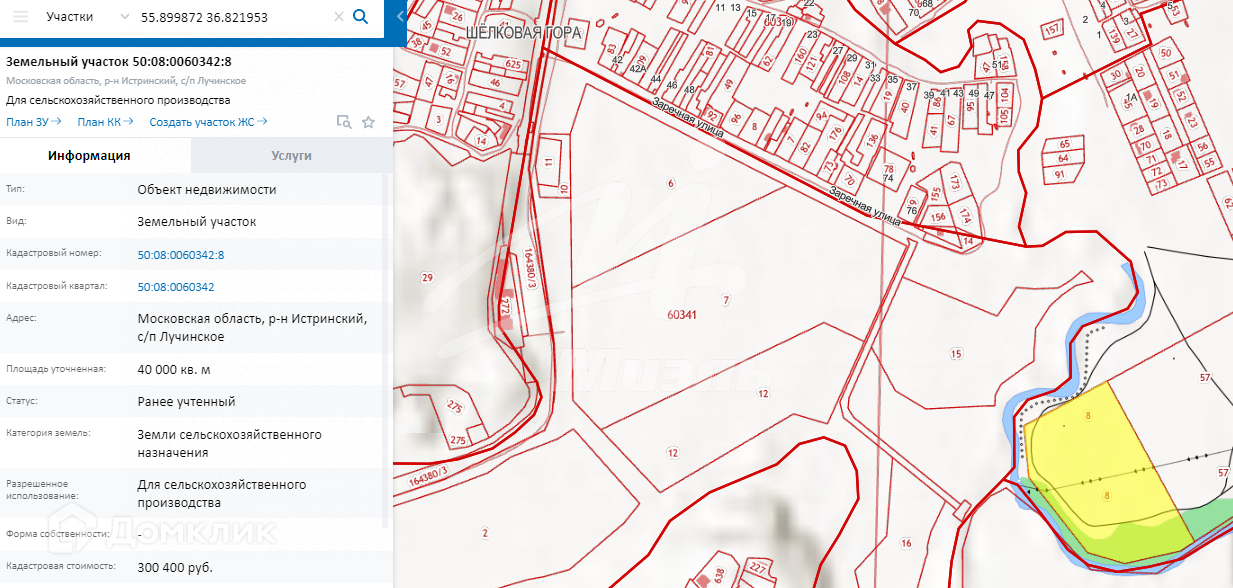The width and height of the screenshot is (1233, 588).
Task: Select parcel 15 on the map
Action: click(956, 354)
